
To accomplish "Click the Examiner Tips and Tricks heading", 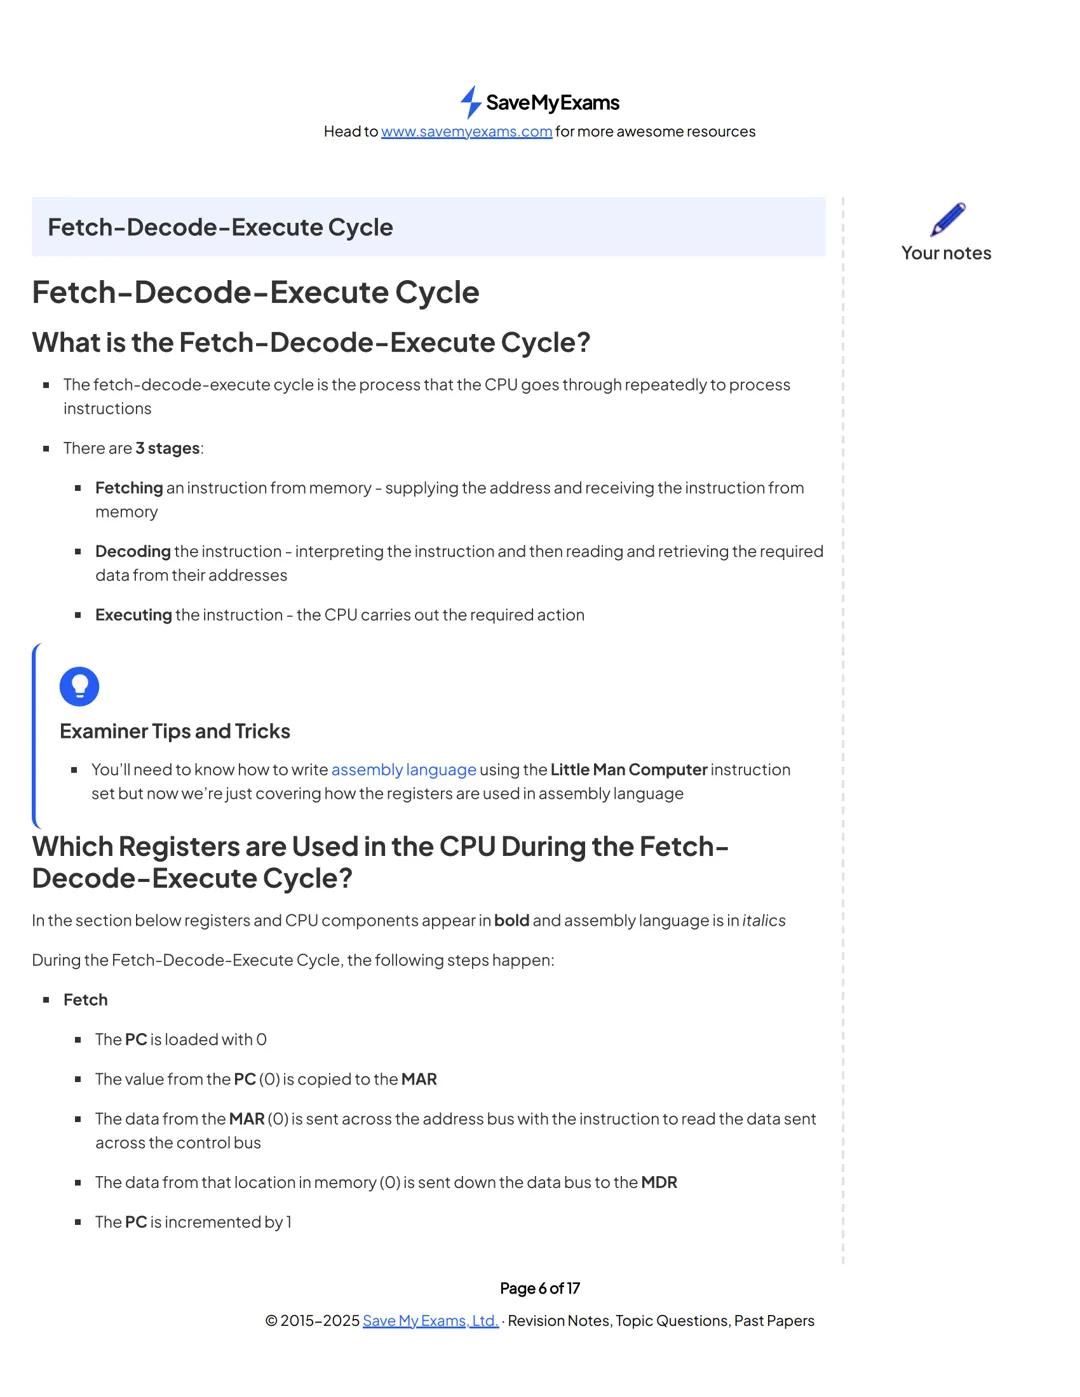I will 175,731.
